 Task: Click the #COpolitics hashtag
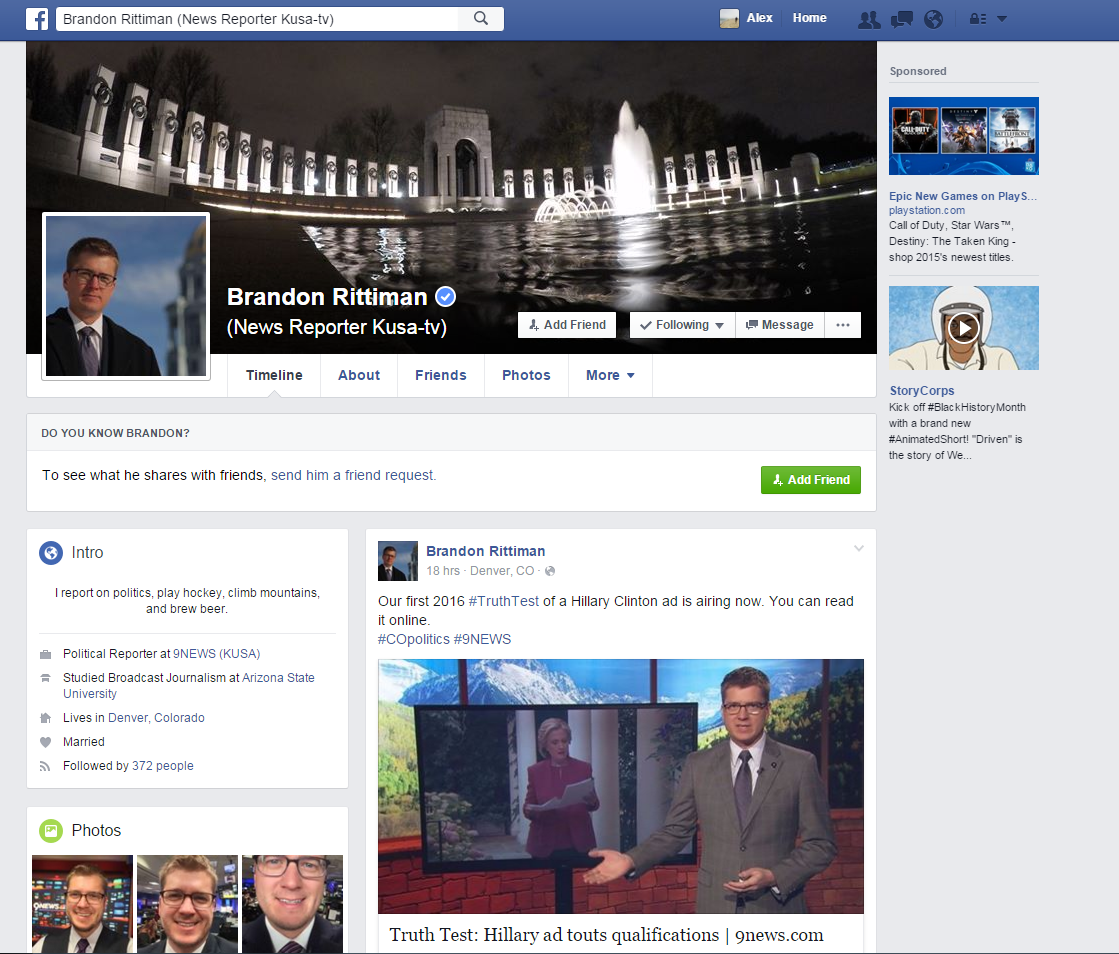pos(414,639)
